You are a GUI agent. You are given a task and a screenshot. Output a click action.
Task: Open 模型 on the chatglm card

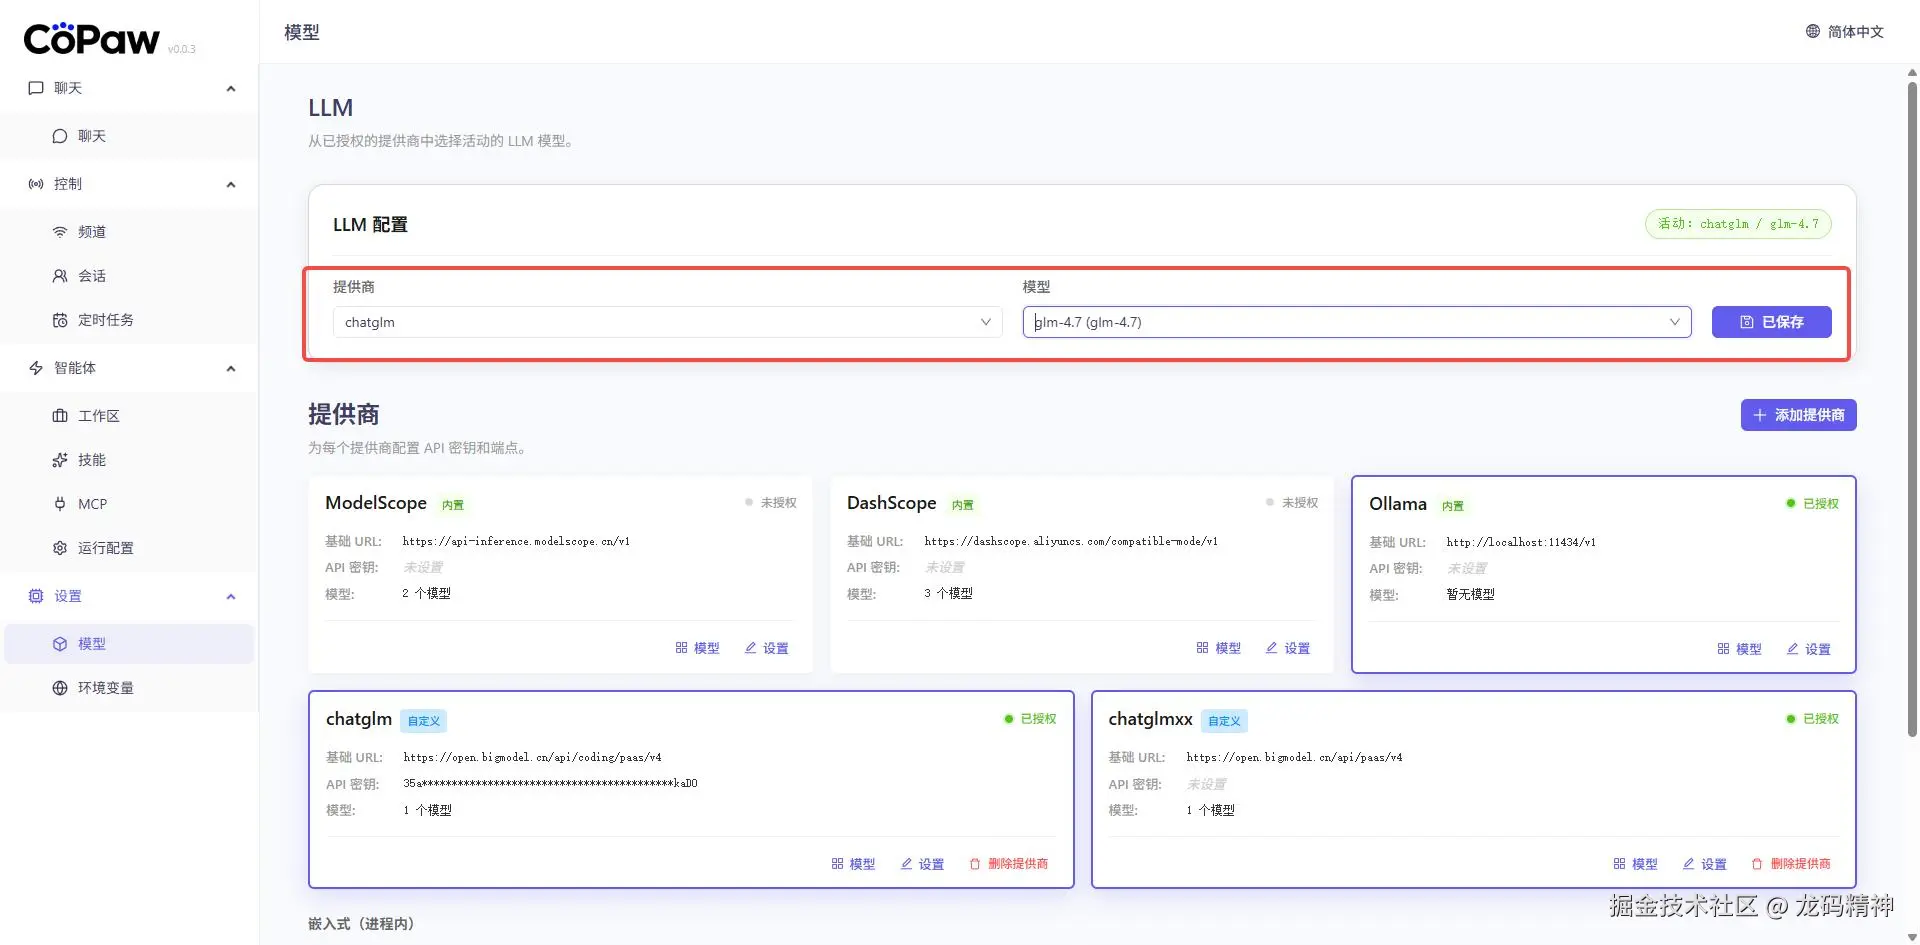click(853, 864)
